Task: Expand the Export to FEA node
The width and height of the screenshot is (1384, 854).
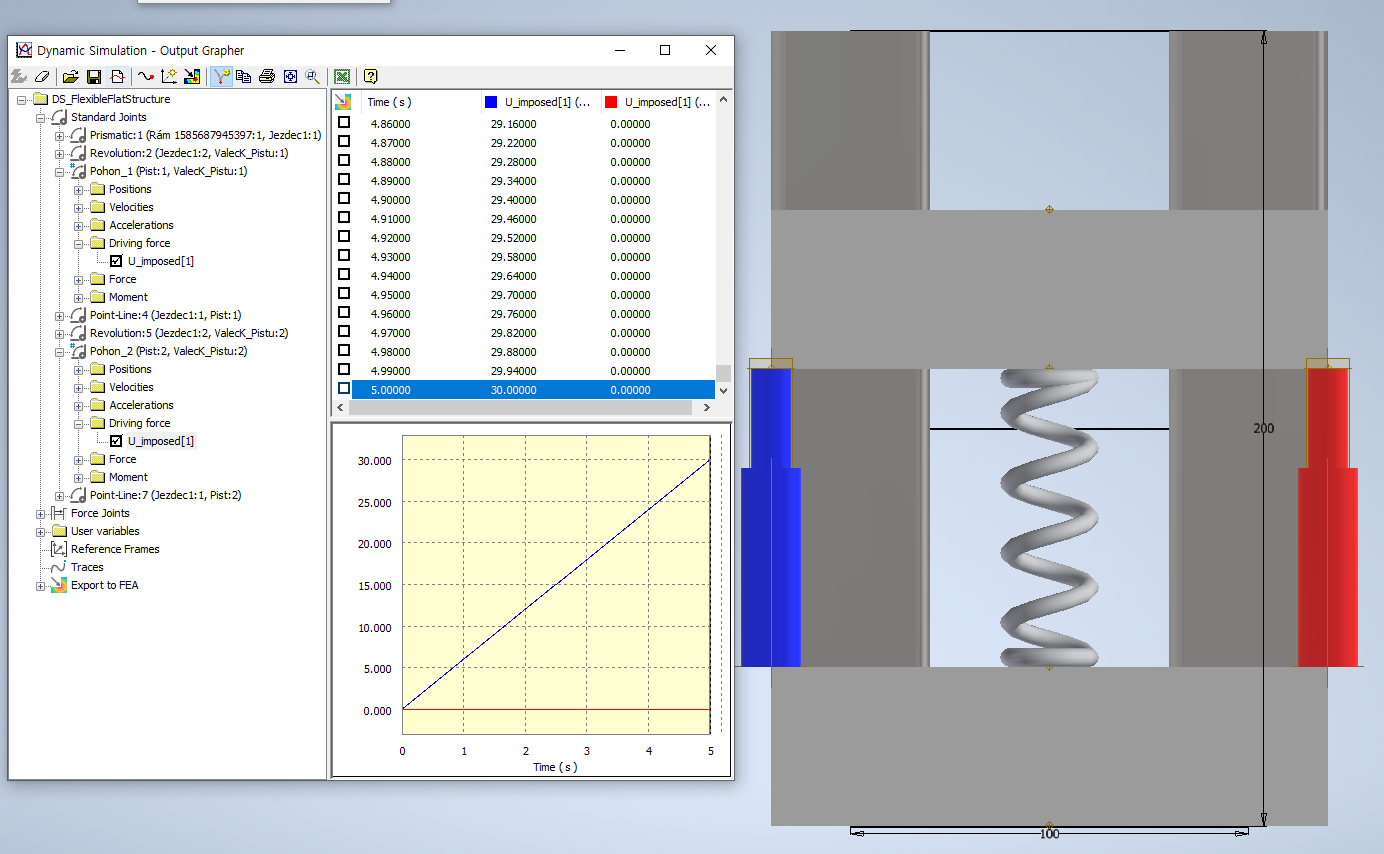Action: click(40, 585)
